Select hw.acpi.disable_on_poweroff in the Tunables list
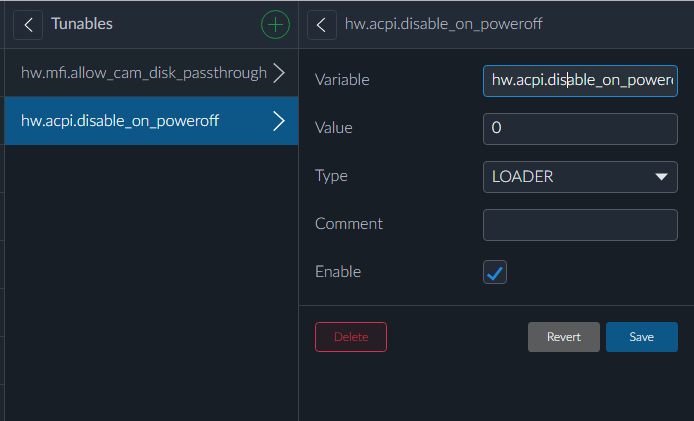The width and height of the screenshot is (694, 421). click(x=120, y=121)
